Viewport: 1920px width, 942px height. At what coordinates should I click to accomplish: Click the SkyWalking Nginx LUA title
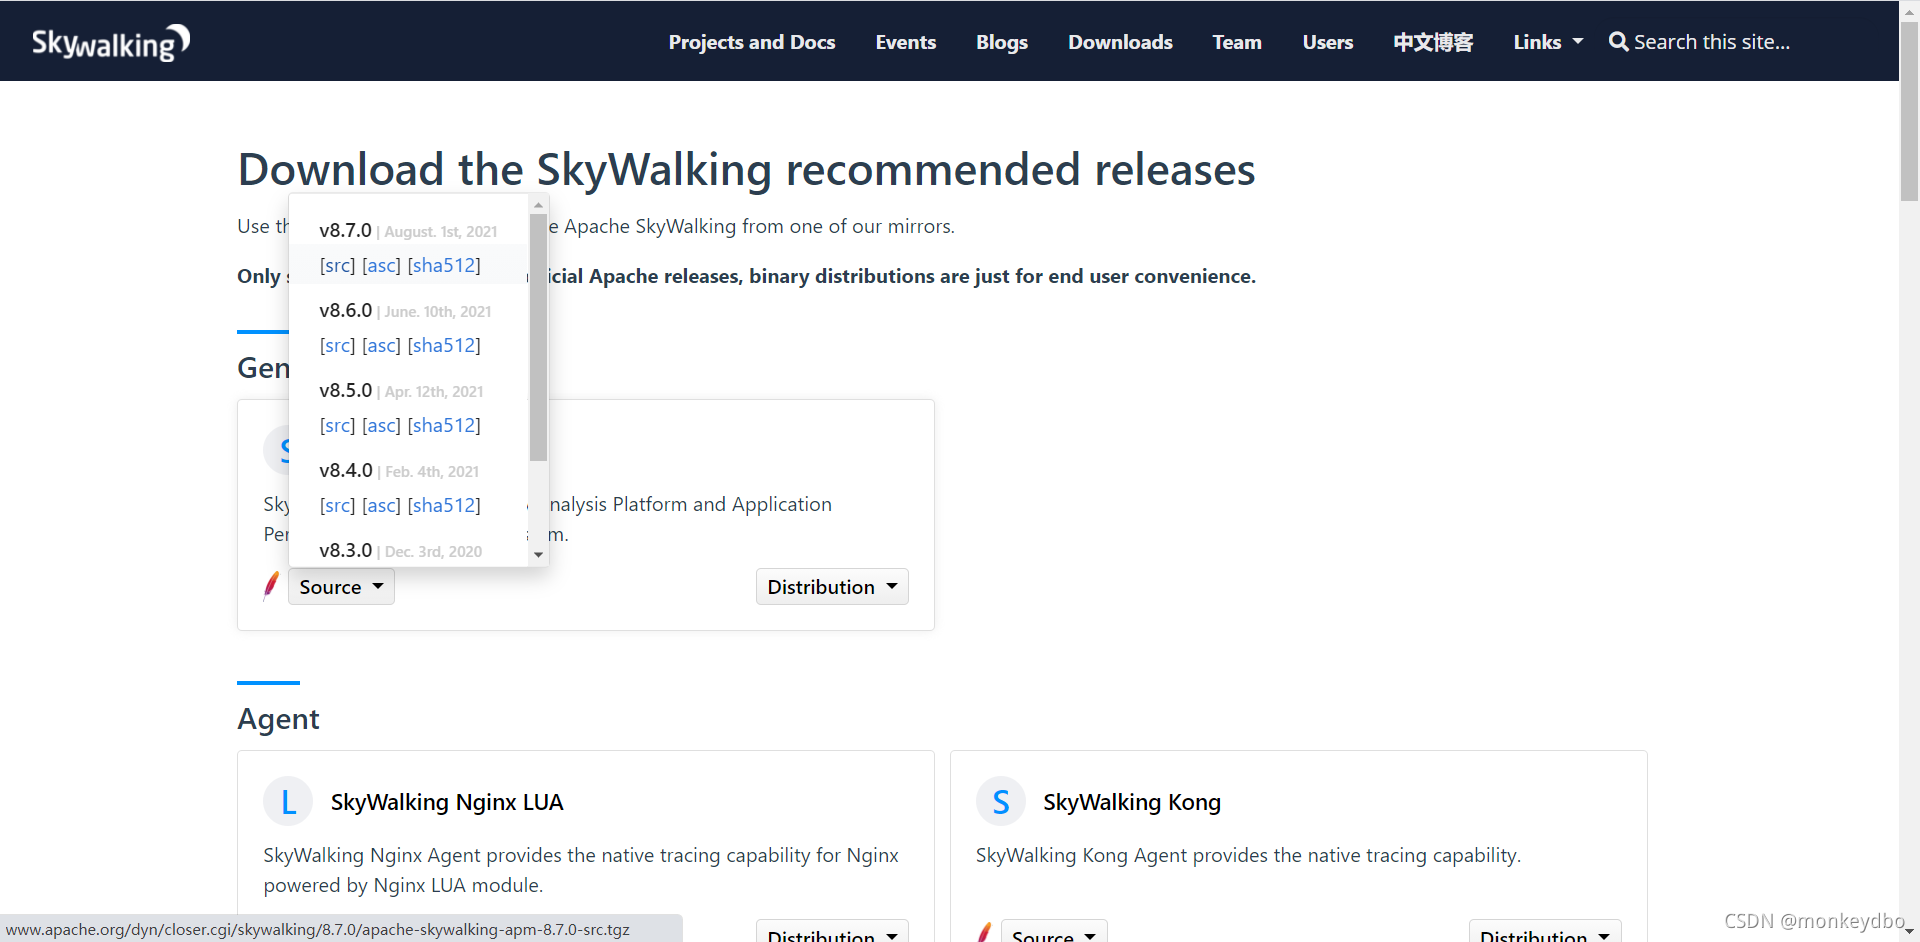point(447,802)
